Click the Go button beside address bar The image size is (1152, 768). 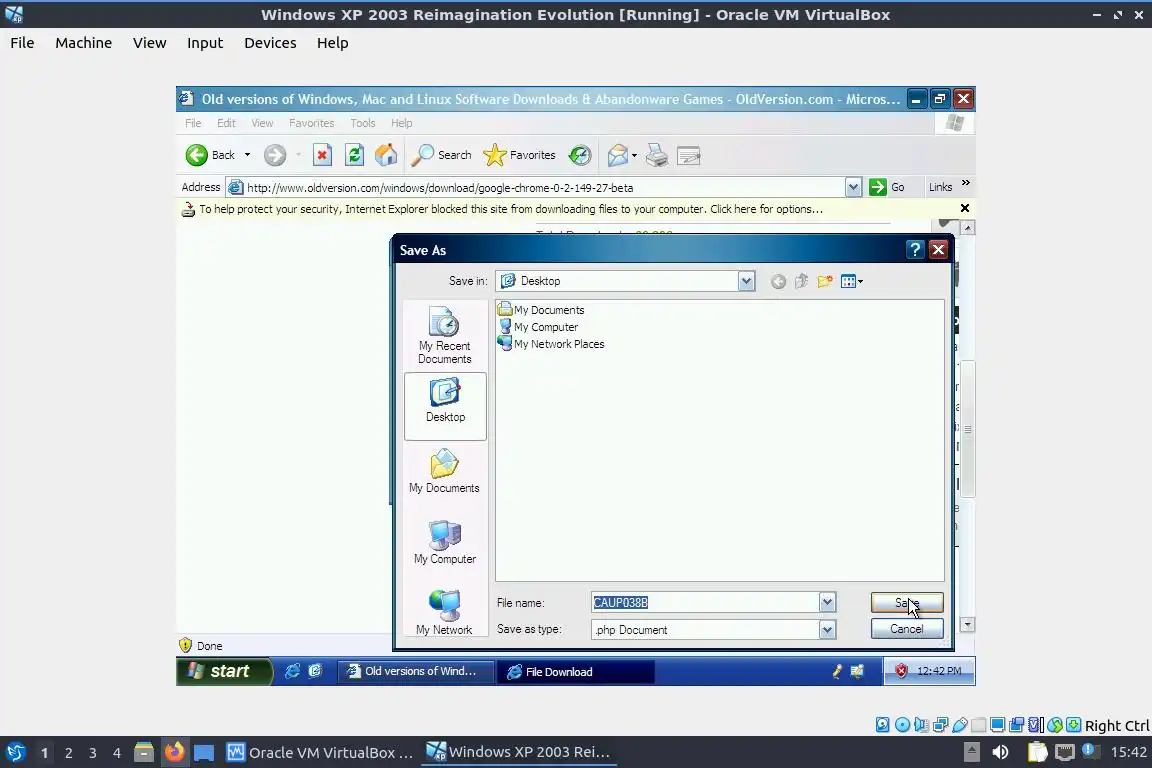[x=887, y=187]
